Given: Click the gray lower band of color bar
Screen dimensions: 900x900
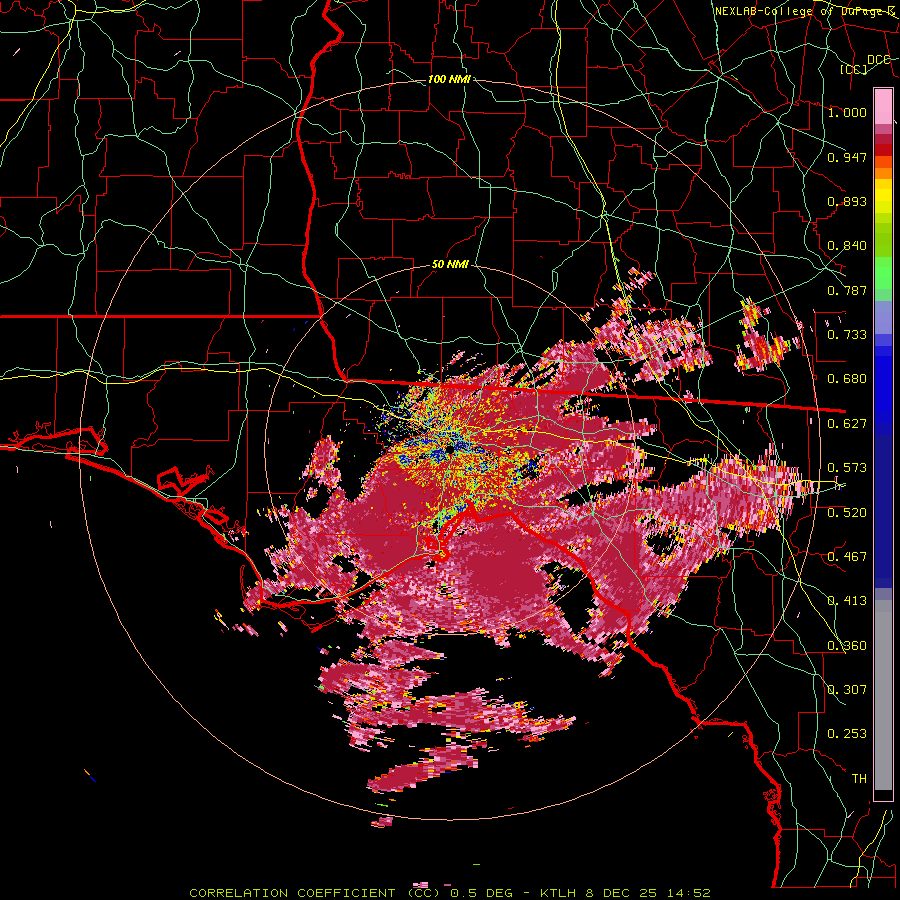Looking at the screenshot, I should [883, 695].
